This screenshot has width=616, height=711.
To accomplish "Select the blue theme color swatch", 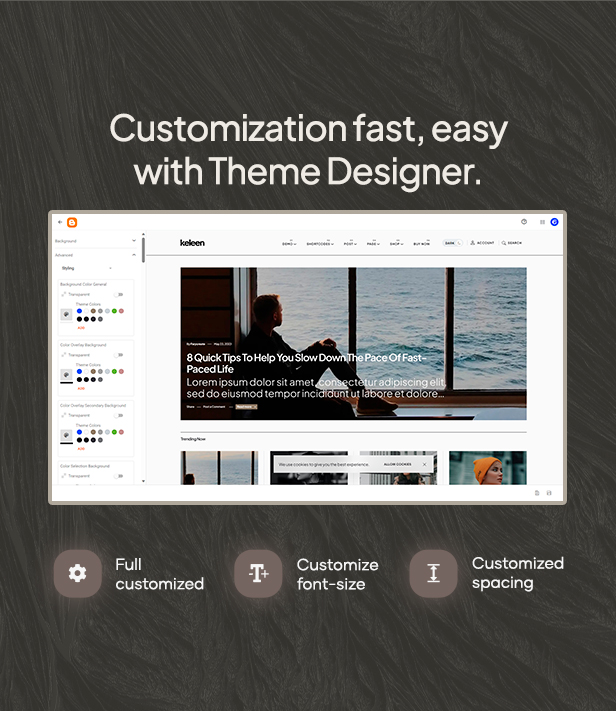I will (79, 311).
